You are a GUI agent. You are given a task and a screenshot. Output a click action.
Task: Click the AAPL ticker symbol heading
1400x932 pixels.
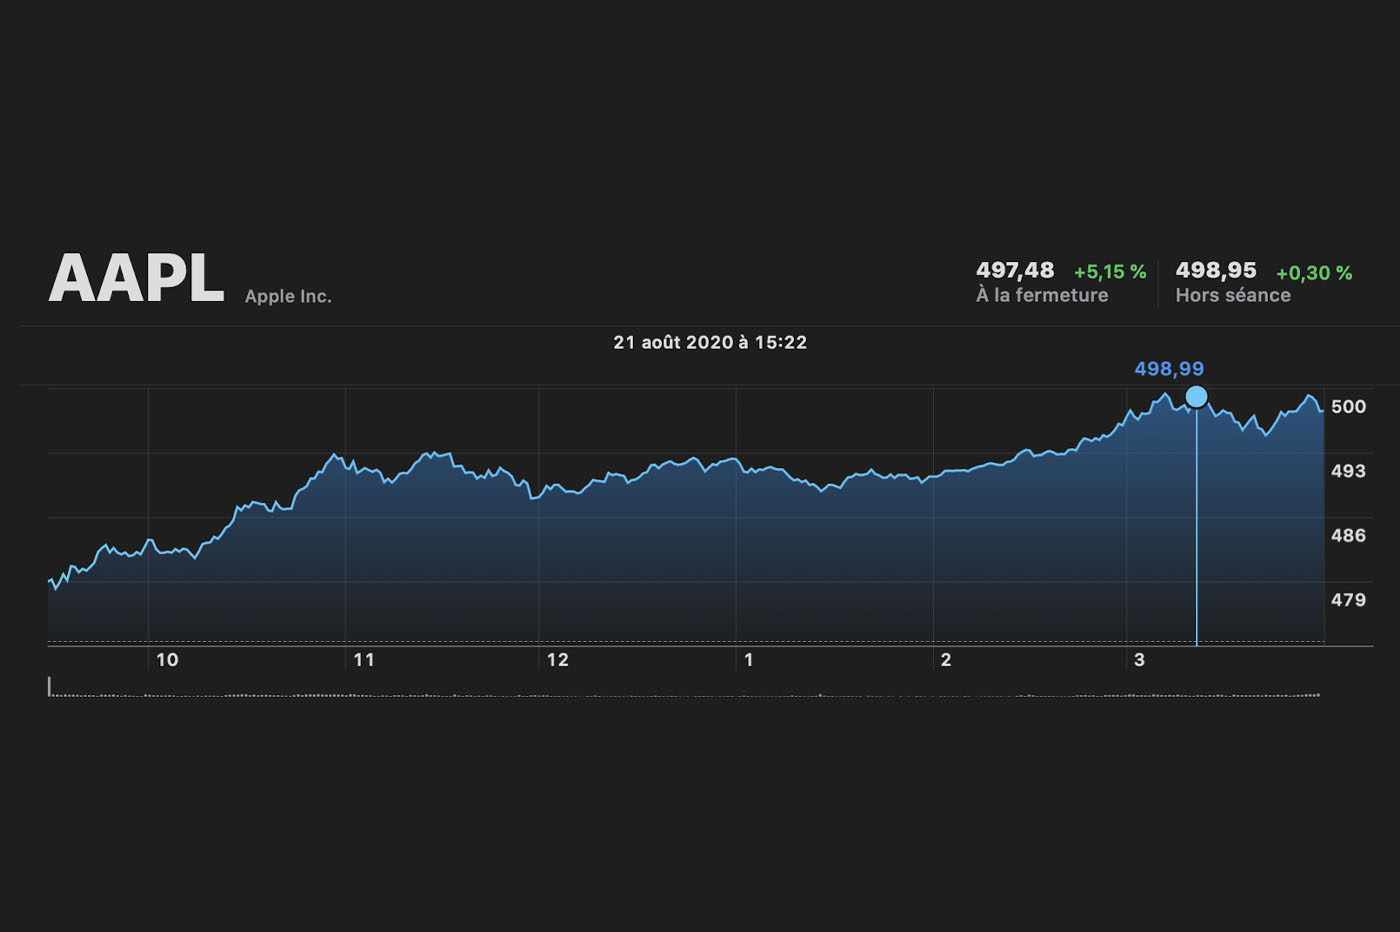coord(136,277)
